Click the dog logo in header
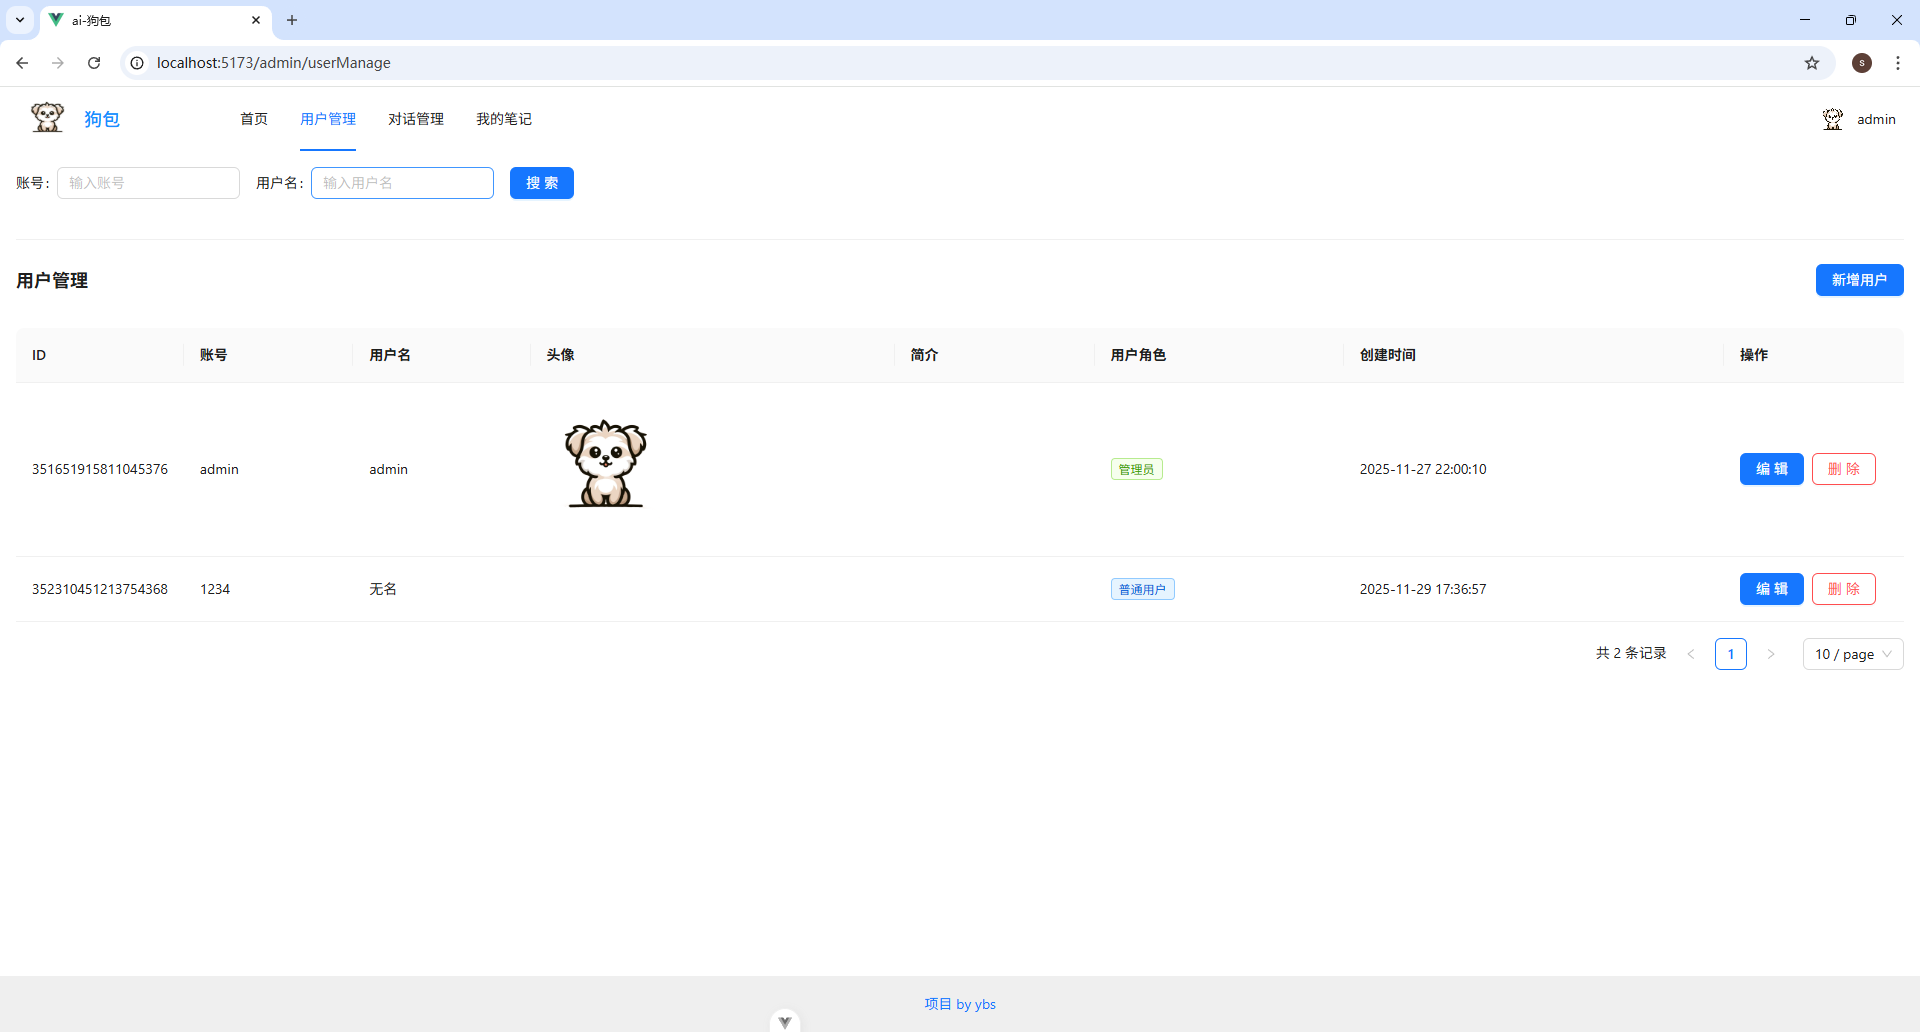Screen dimensions: 1920x1032 (47, 118)
